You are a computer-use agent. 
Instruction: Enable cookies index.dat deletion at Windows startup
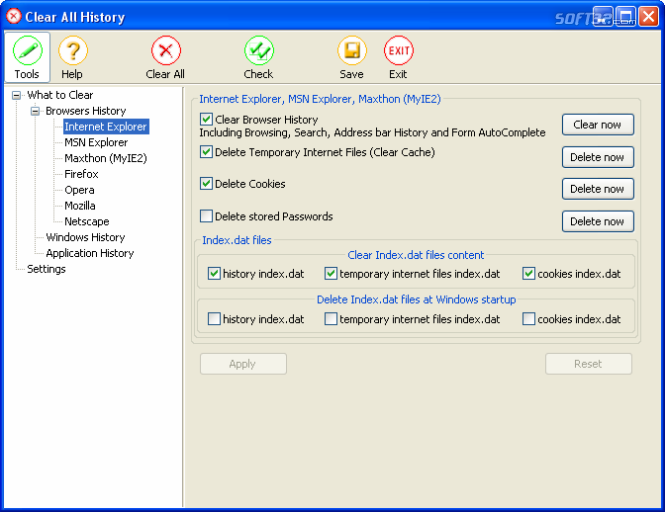[x=528, y=319]
